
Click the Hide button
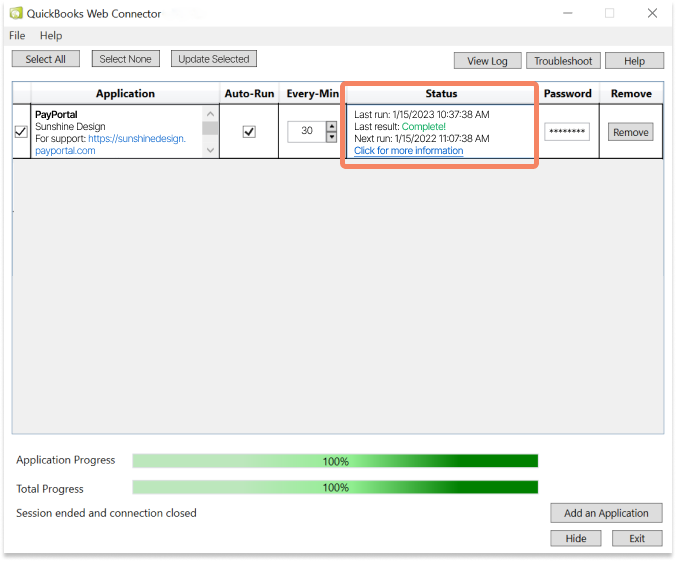coord(576,538)
